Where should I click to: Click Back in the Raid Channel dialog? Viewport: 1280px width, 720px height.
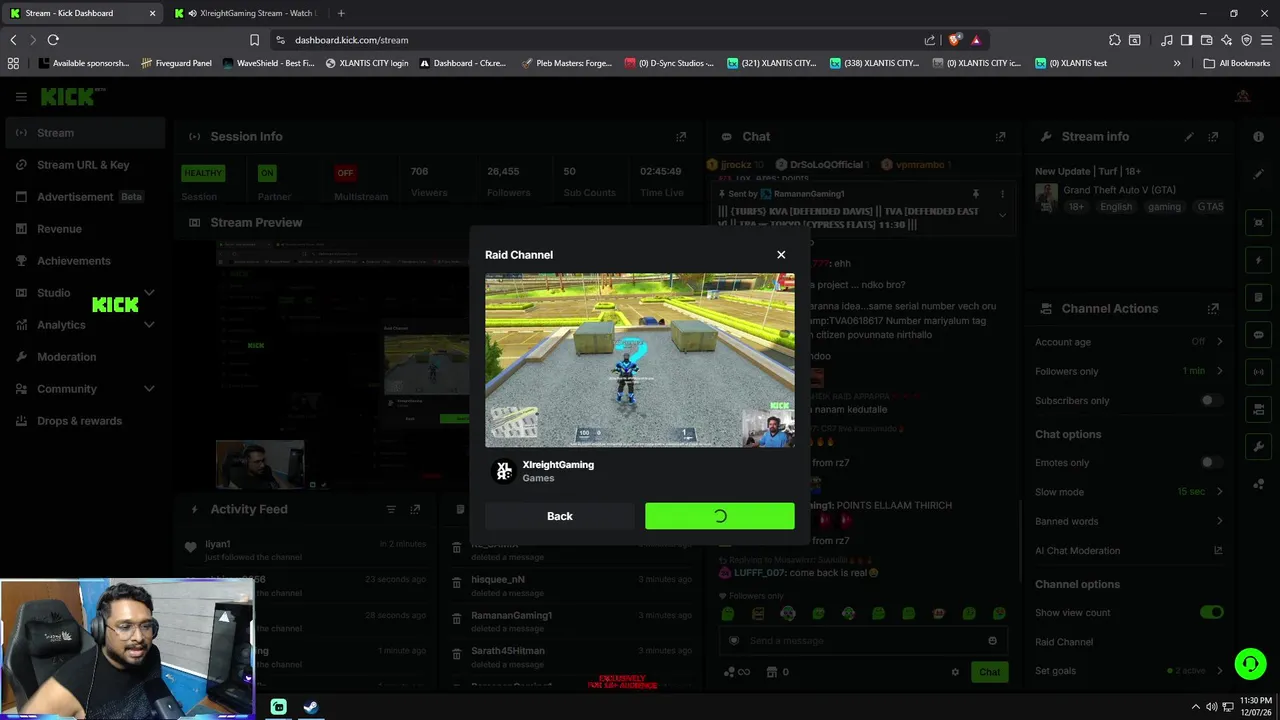point(560,516)
